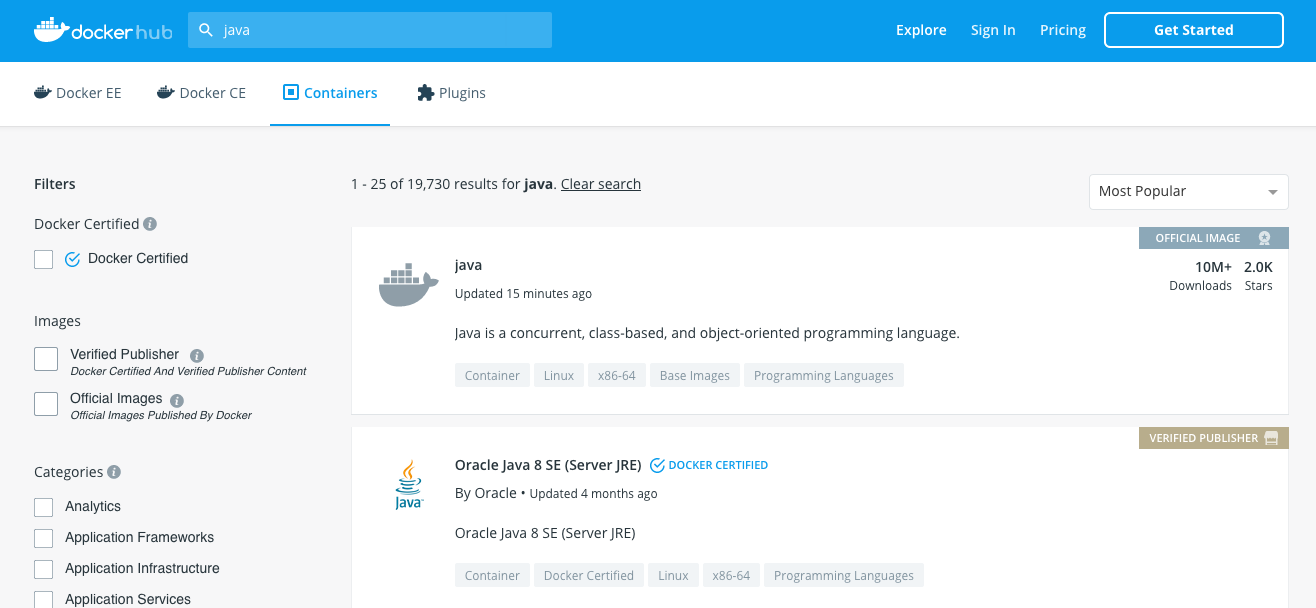
Task: Click the info icon next to Verified Publisher
Action: [x=197, y=355]
